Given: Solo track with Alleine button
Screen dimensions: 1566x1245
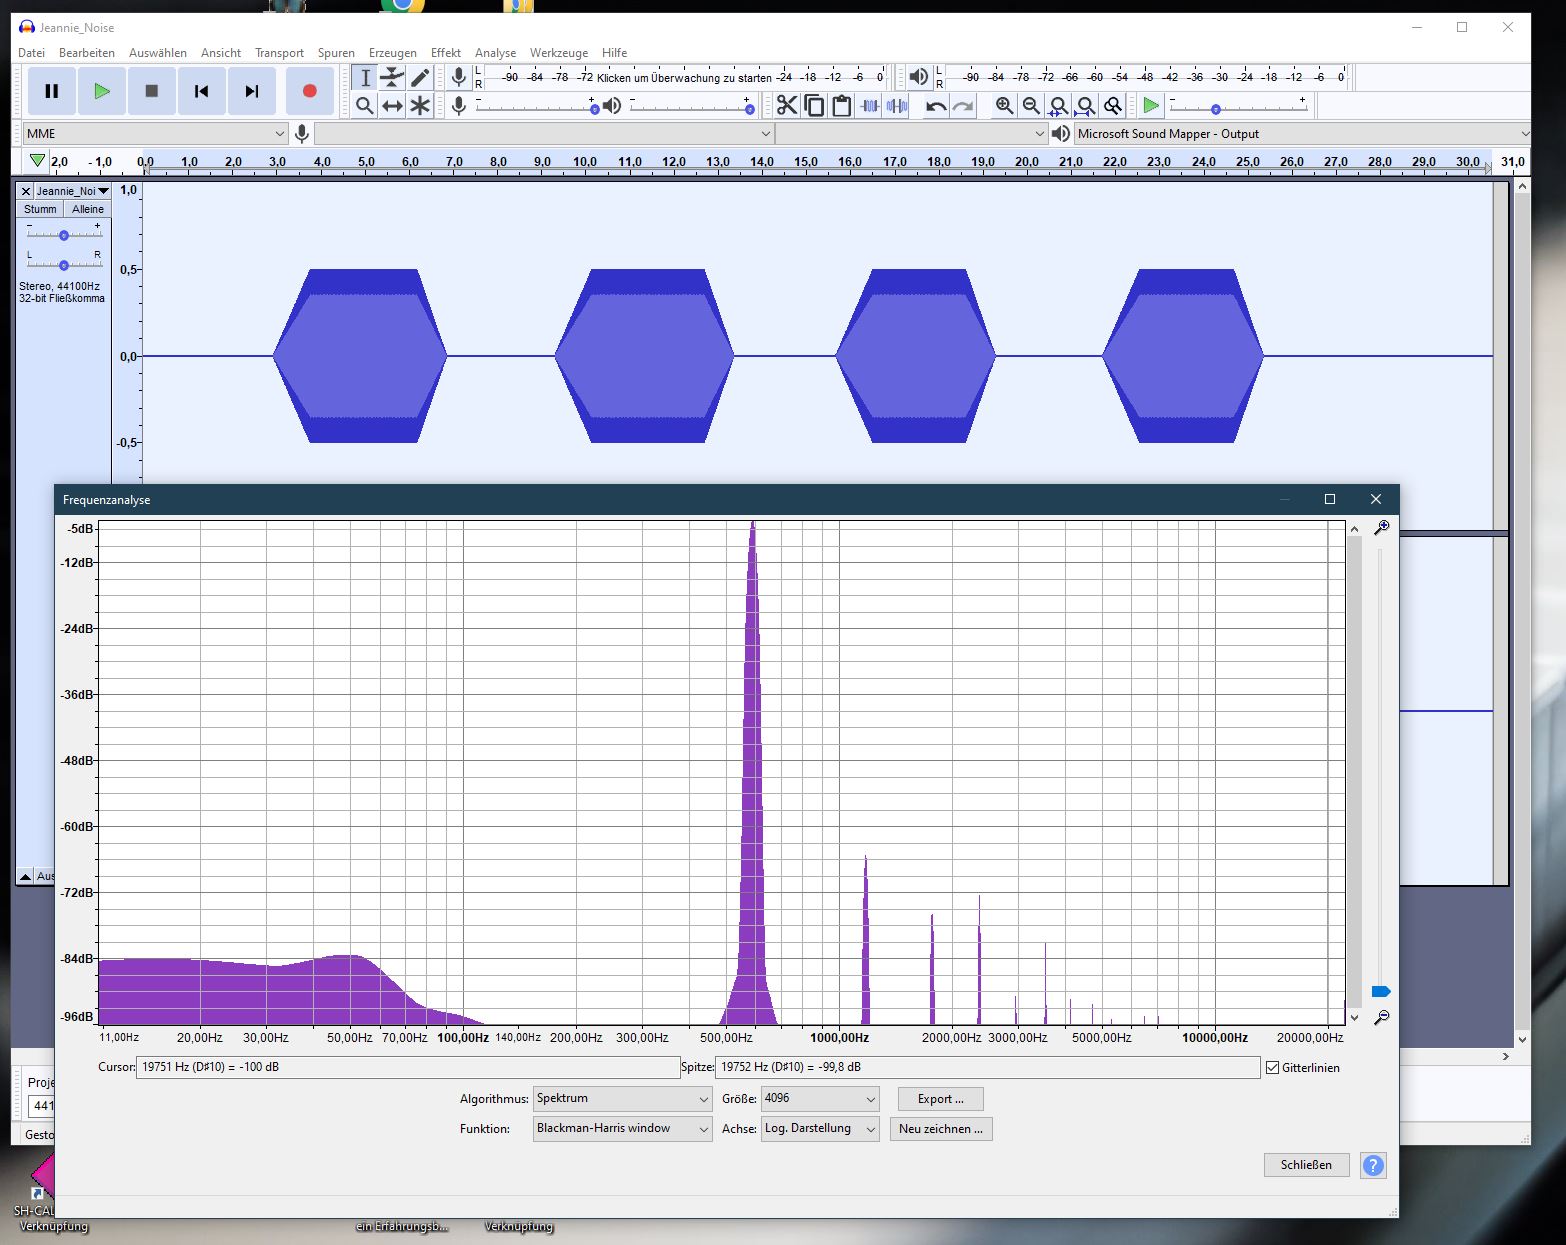Looking at the screenshot, I should tap(88, 209).
